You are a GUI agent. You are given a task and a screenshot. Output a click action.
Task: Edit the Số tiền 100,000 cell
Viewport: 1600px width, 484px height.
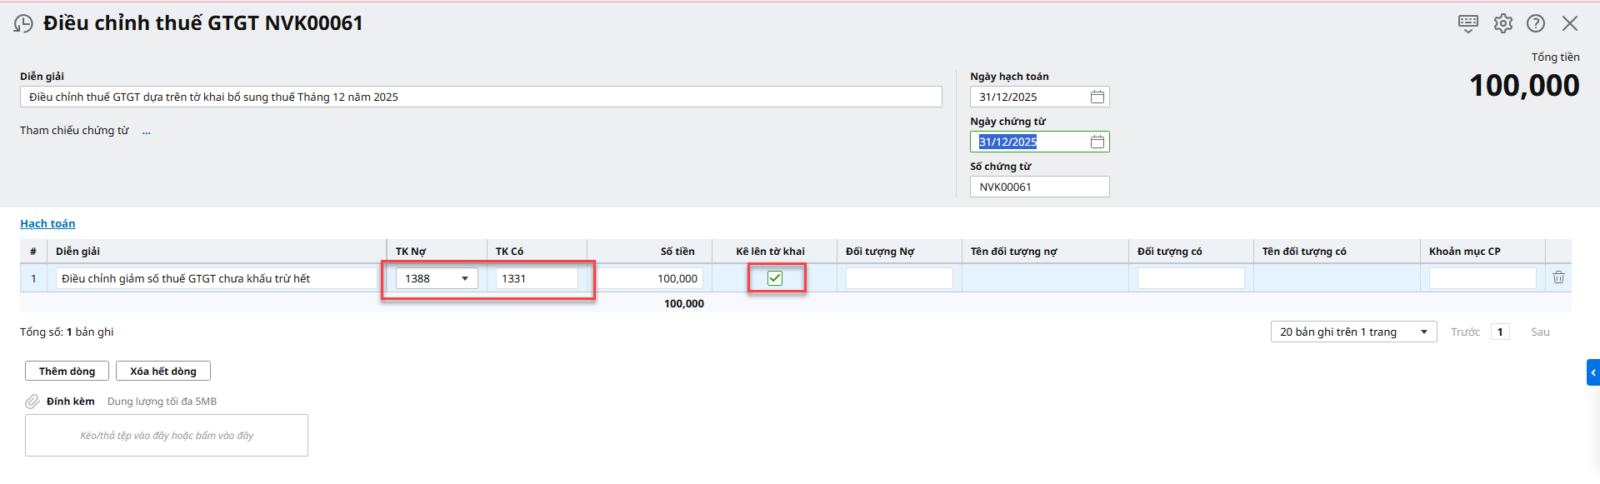(651, 279)
